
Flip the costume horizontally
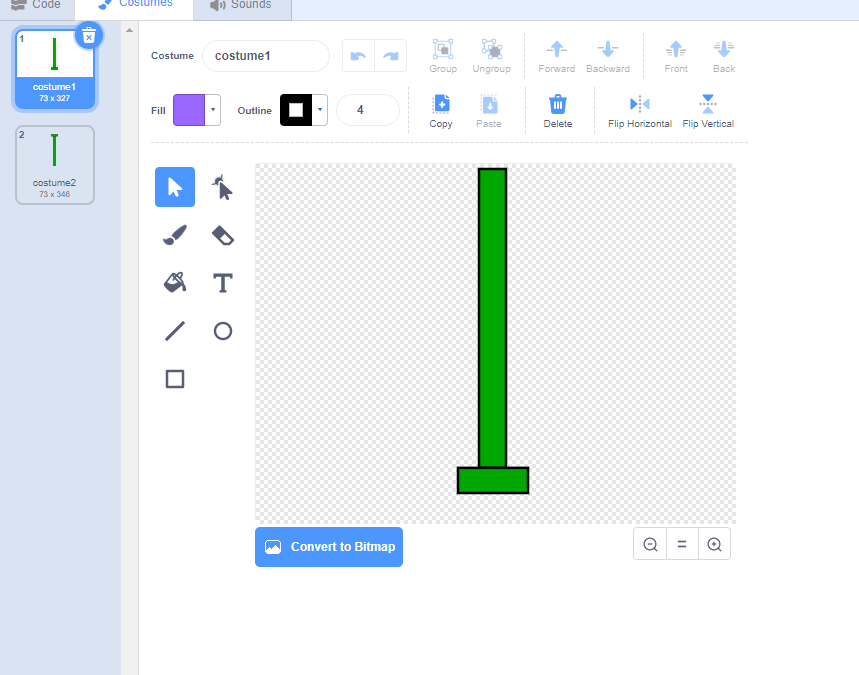[639, 111]
